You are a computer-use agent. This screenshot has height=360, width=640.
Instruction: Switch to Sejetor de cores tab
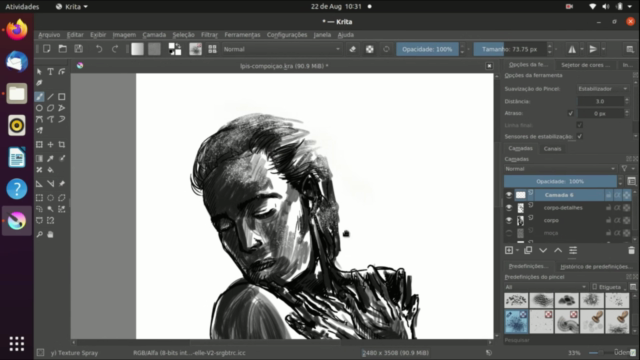(x=585, y=65)
